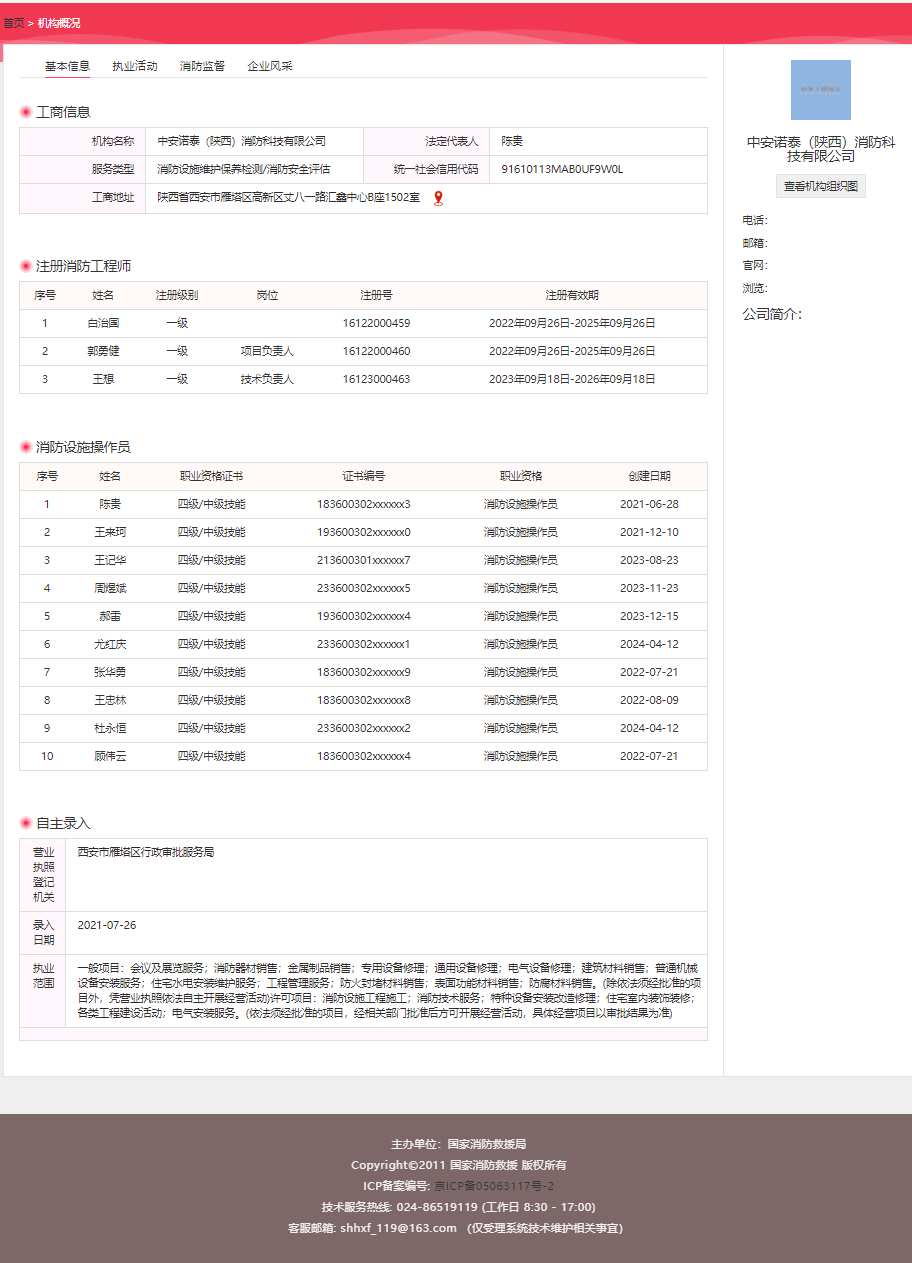
Task: Click validity 2023年09月18日-2026年09月18日
Action: coord(572,380)
